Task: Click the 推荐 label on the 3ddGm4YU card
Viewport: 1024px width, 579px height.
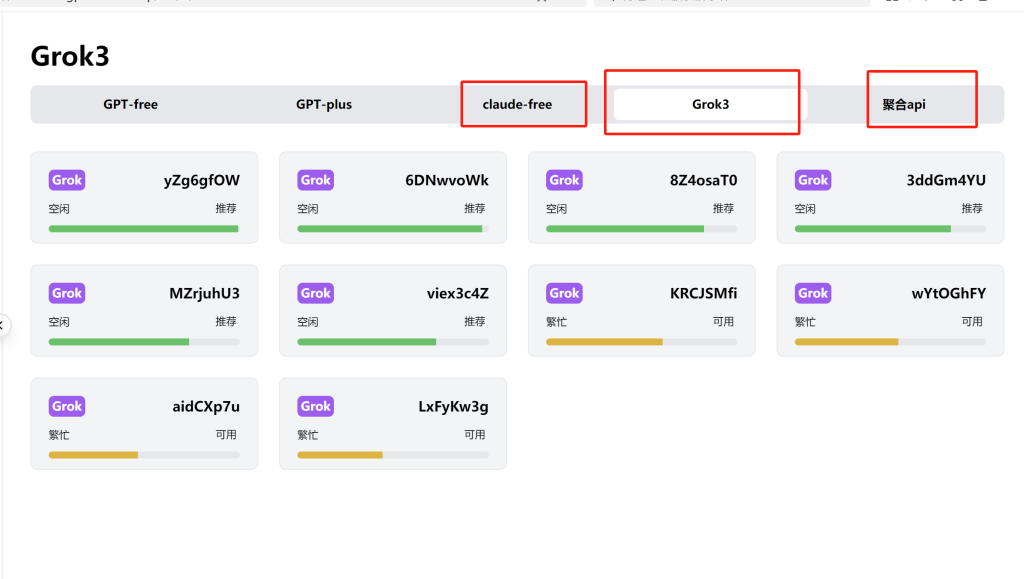Action: (972, 208)
